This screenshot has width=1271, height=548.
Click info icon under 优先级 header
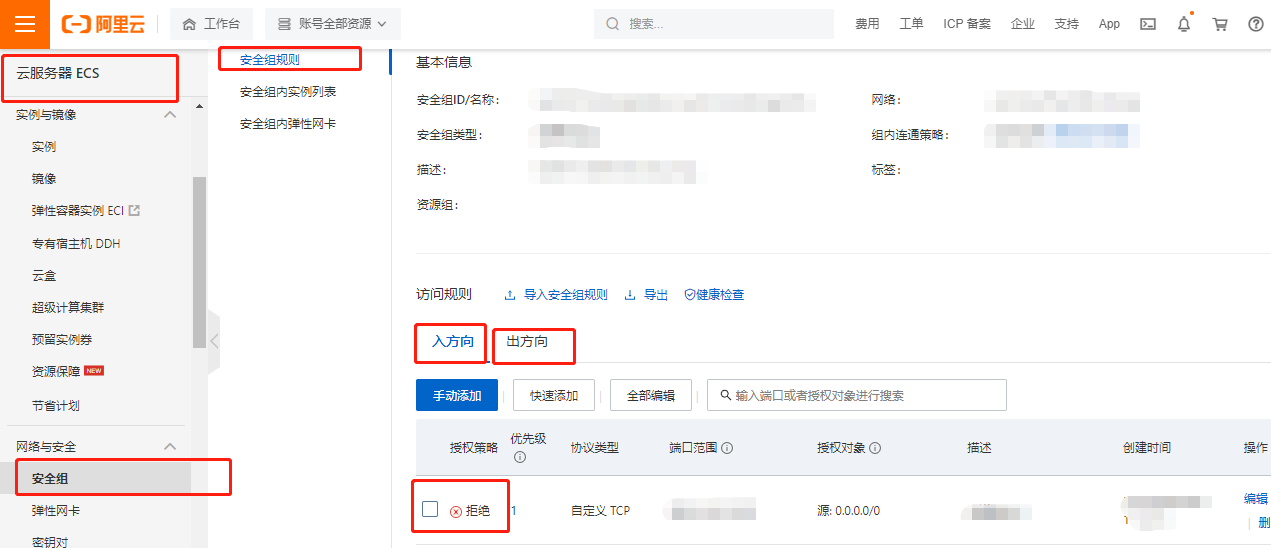[520, 457]
